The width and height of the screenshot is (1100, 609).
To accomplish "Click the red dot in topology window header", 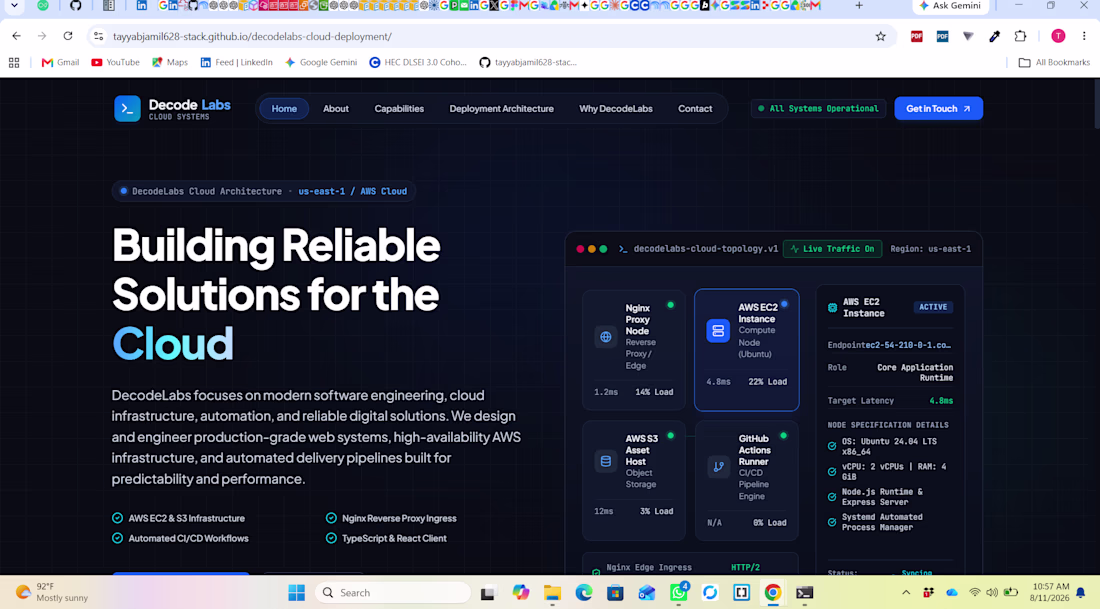I will click(x=580, y=249).
